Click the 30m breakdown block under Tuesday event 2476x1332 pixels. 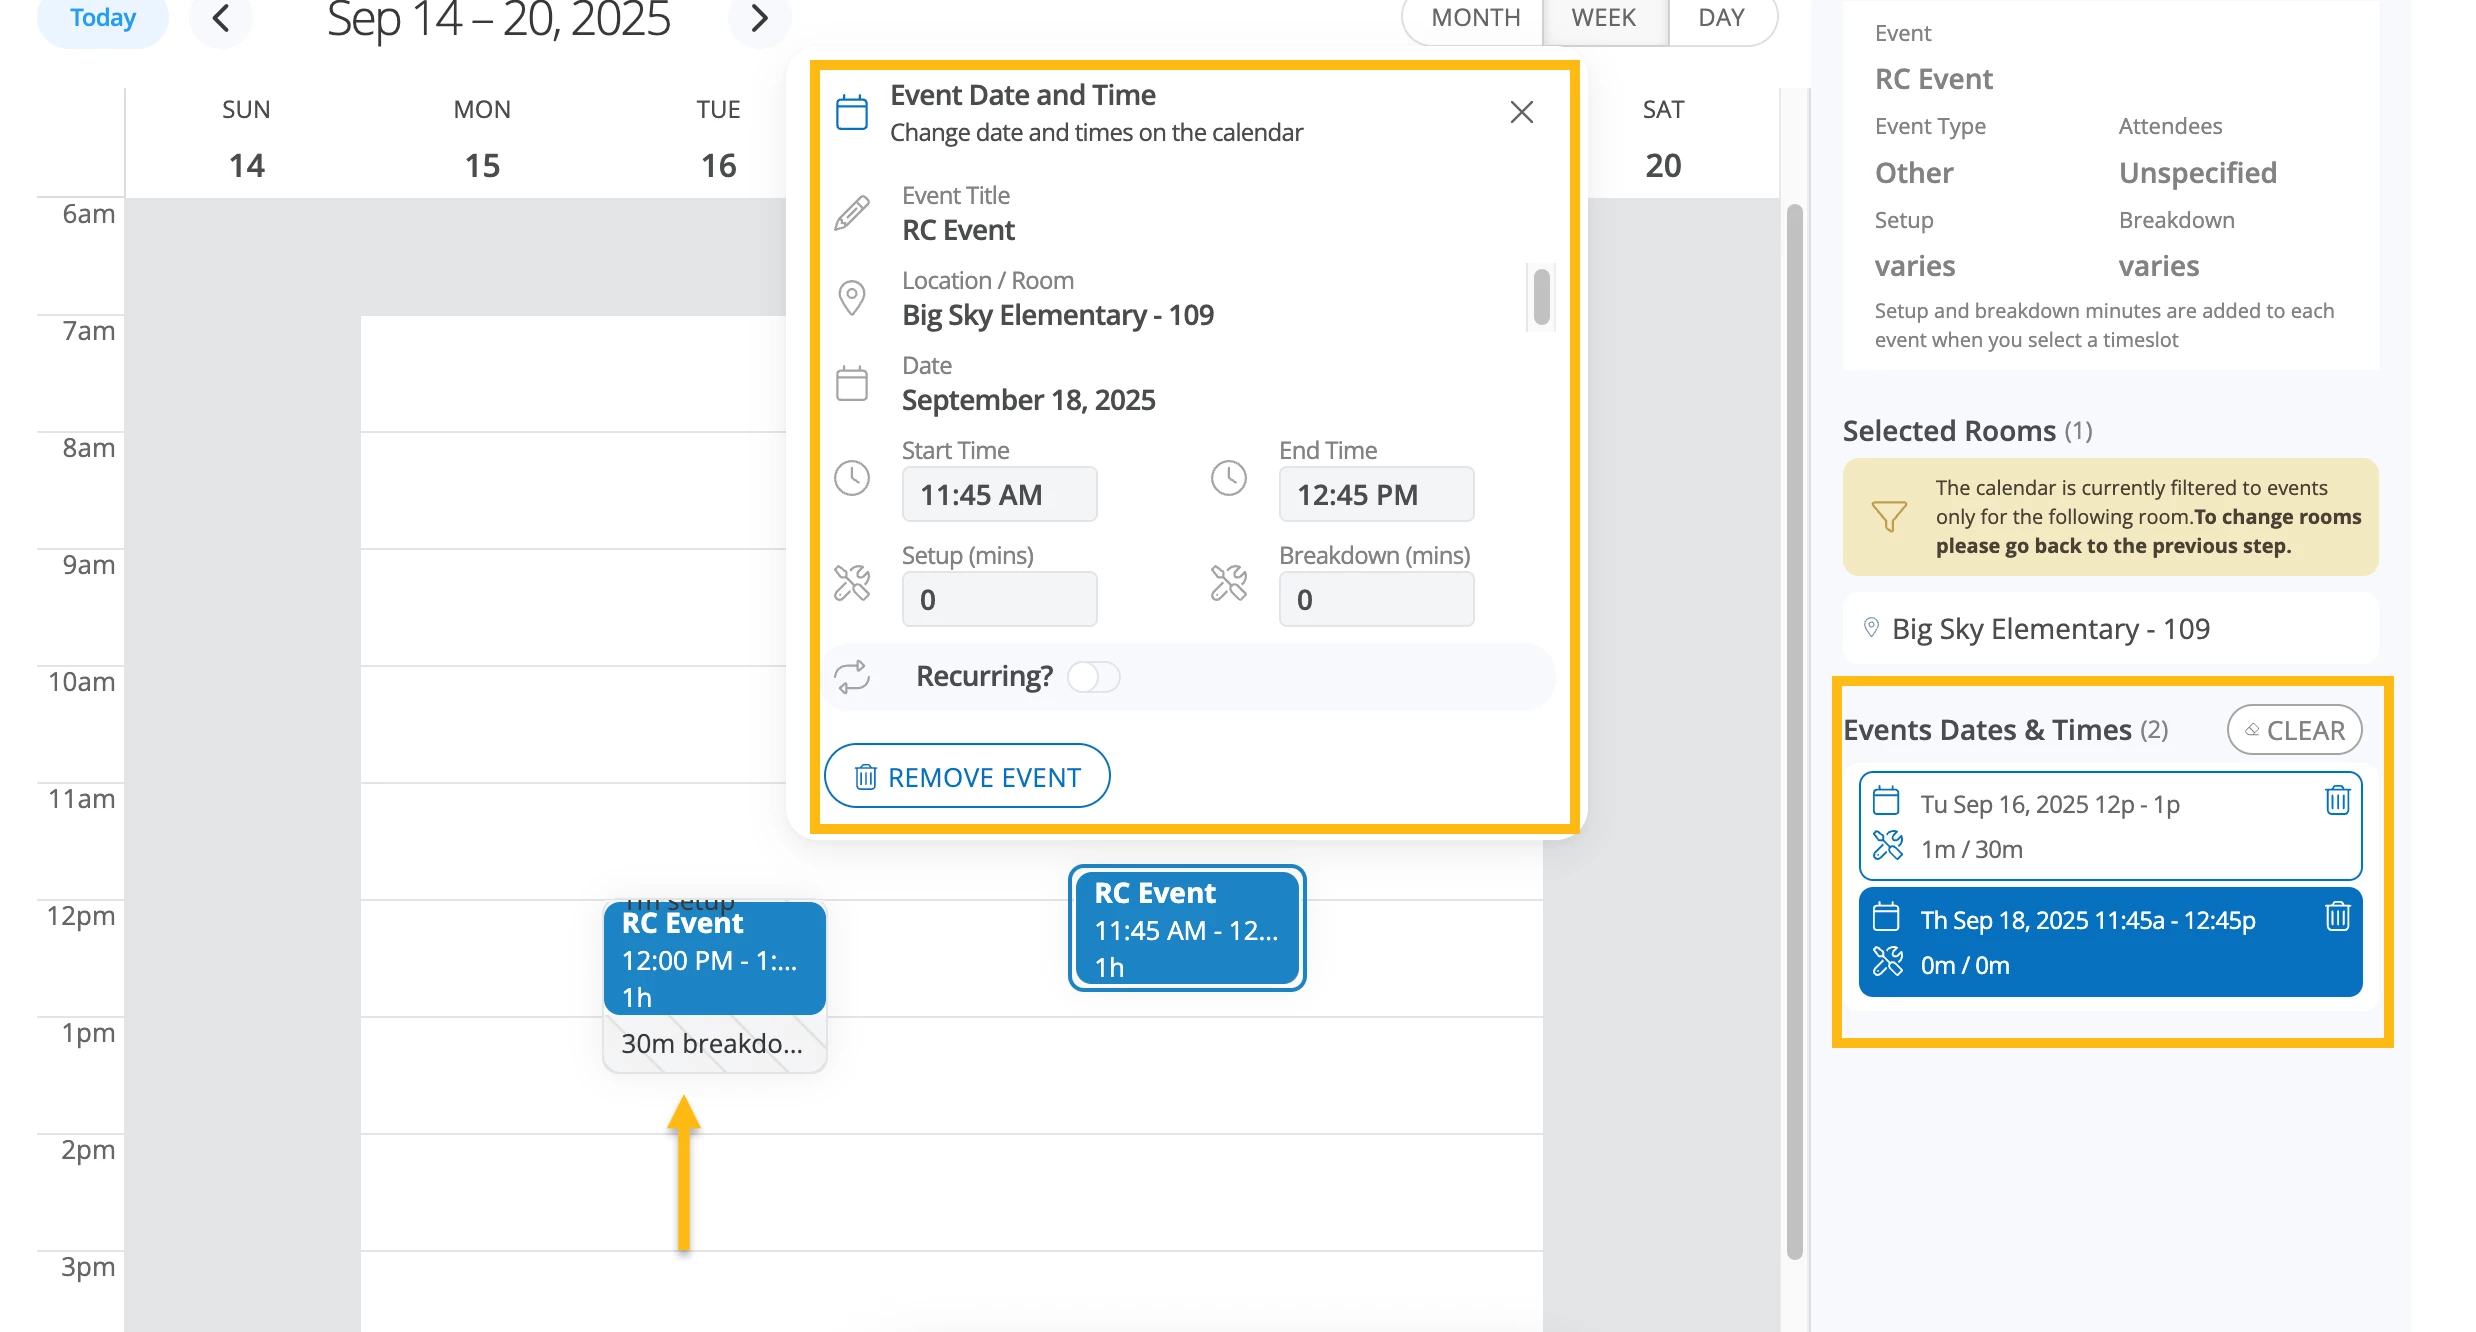coord(714,1043)
